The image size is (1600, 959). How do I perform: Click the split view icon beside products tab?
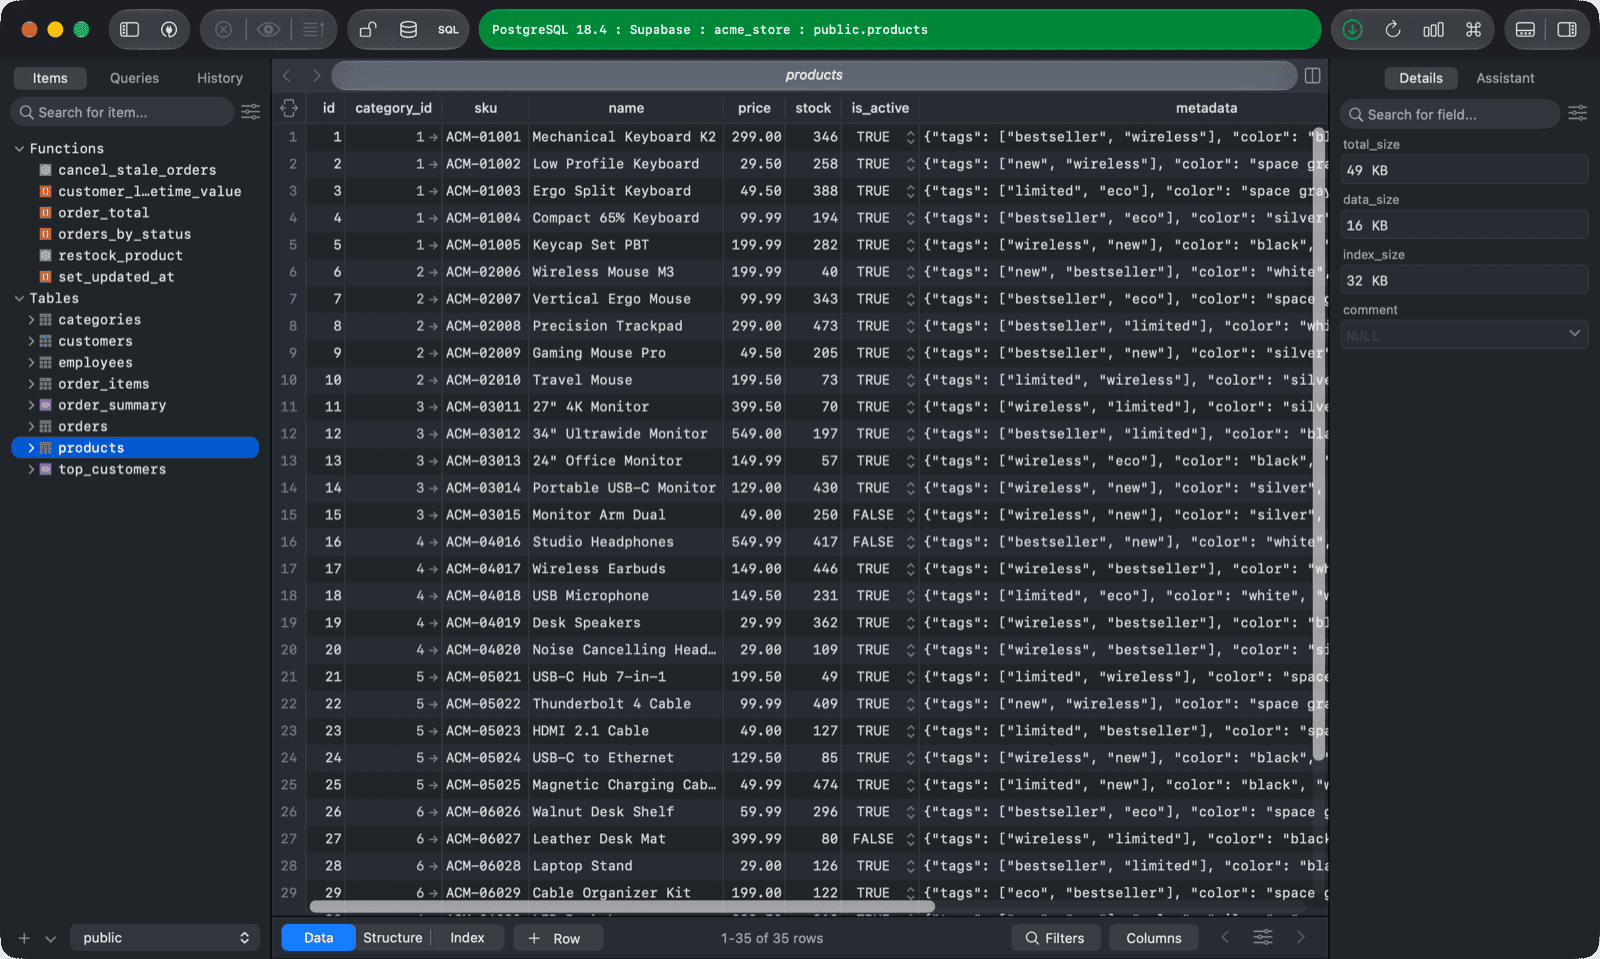click(x=1313, y=75)
